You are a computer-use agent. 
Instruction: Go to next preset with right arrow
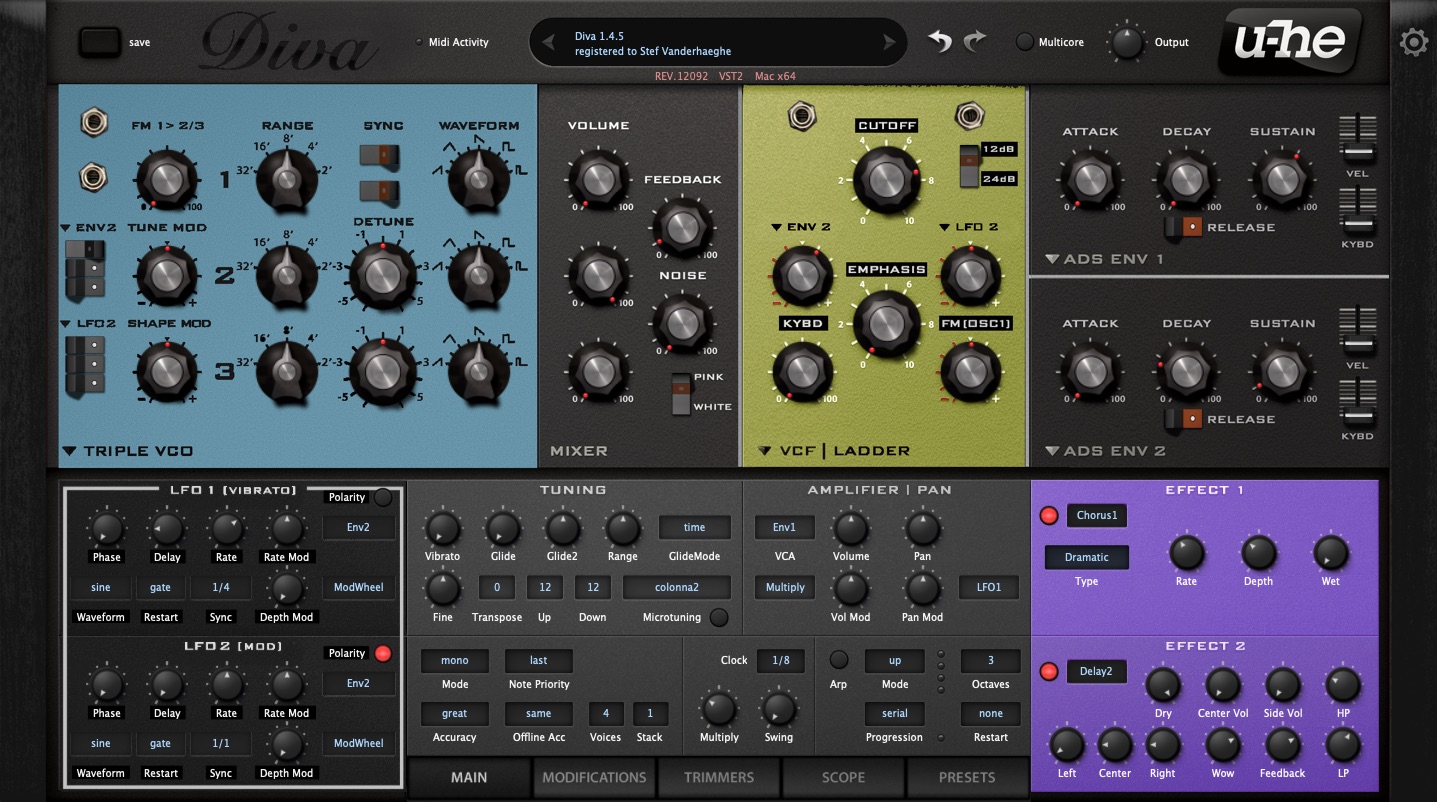pyautogui.click(x=889, y=42)
